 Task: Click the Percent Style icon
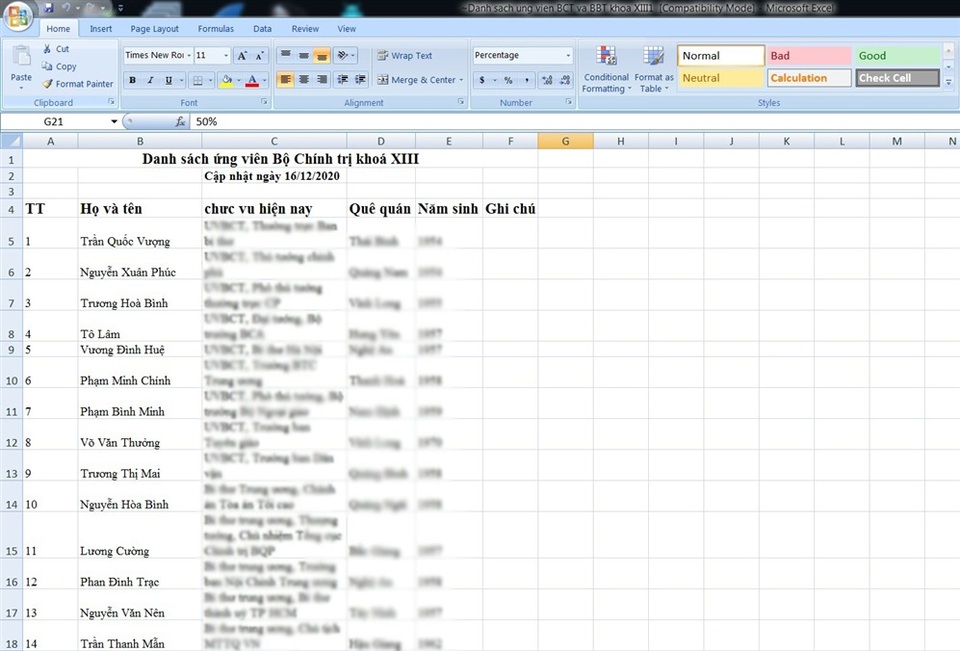[x=508, y=80]
